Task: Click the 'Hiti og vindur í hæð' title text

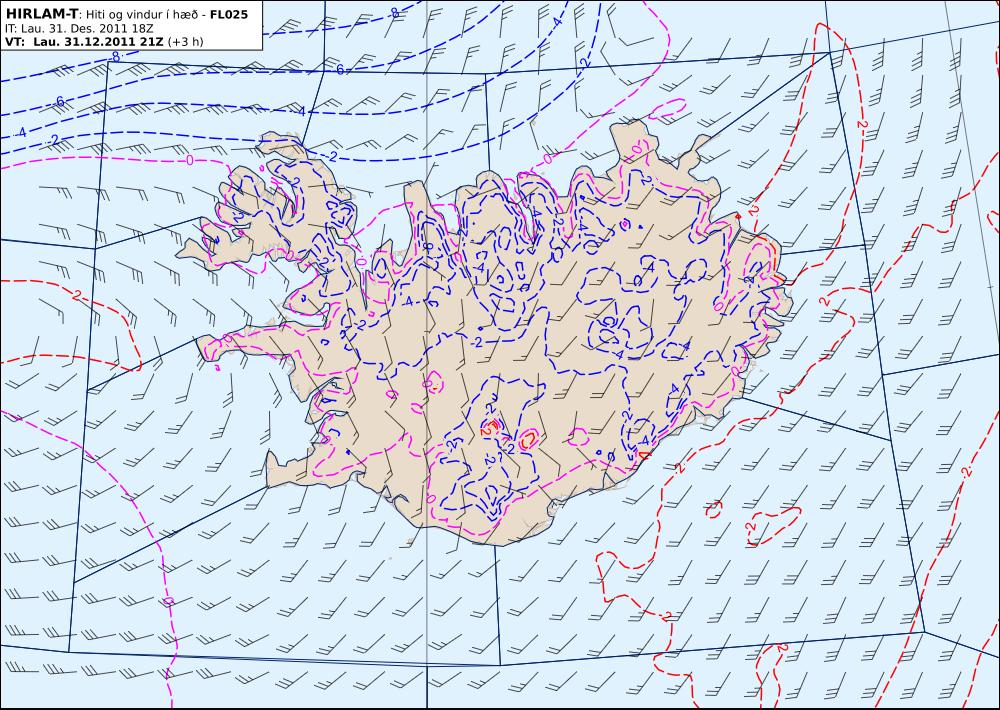Action: 142,15
